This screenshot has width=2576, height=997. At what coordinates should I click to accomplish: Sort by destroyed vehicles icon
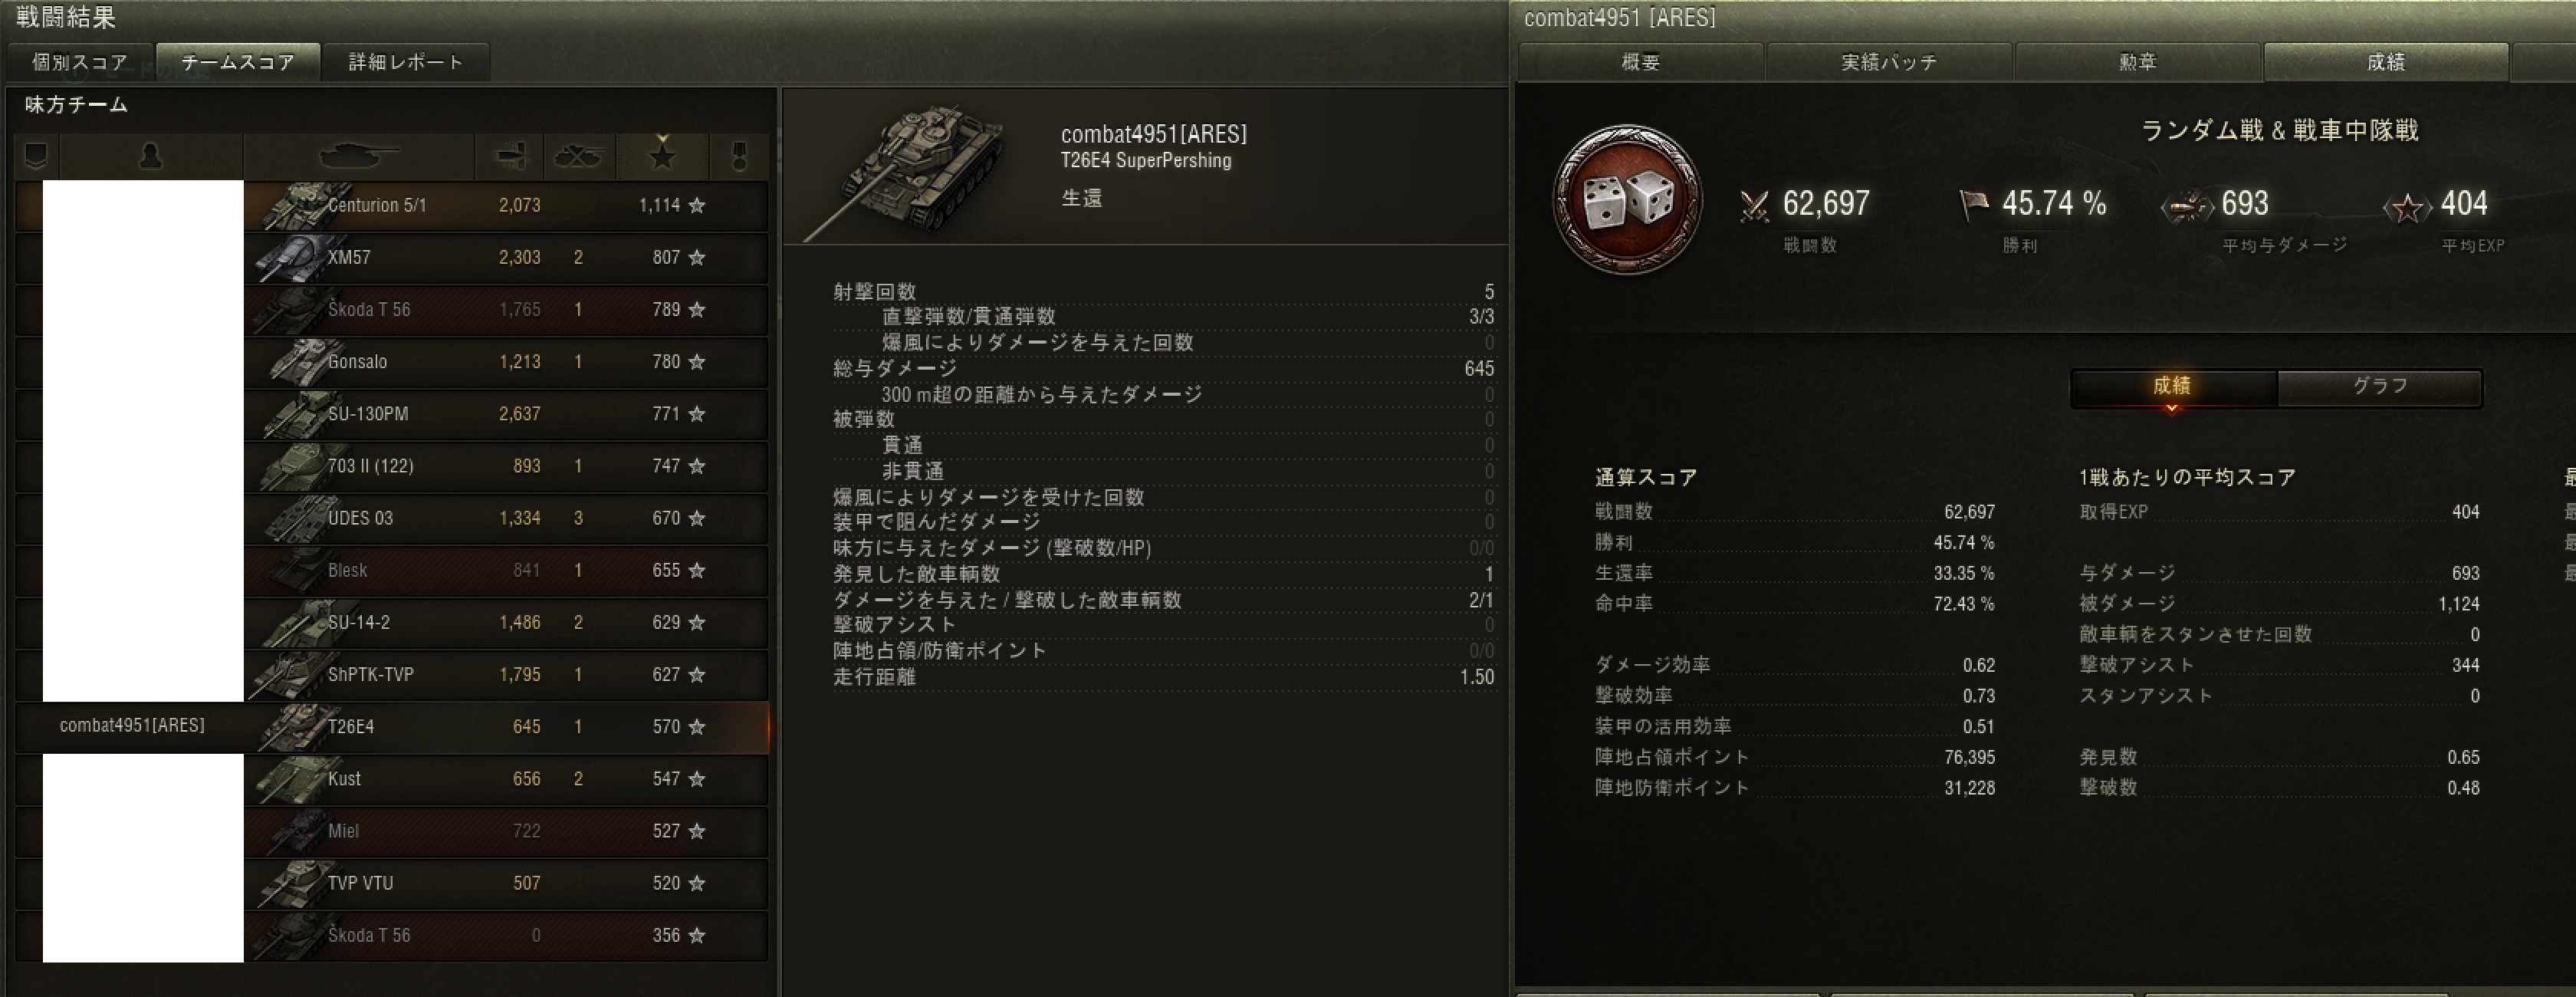(579, 156)
